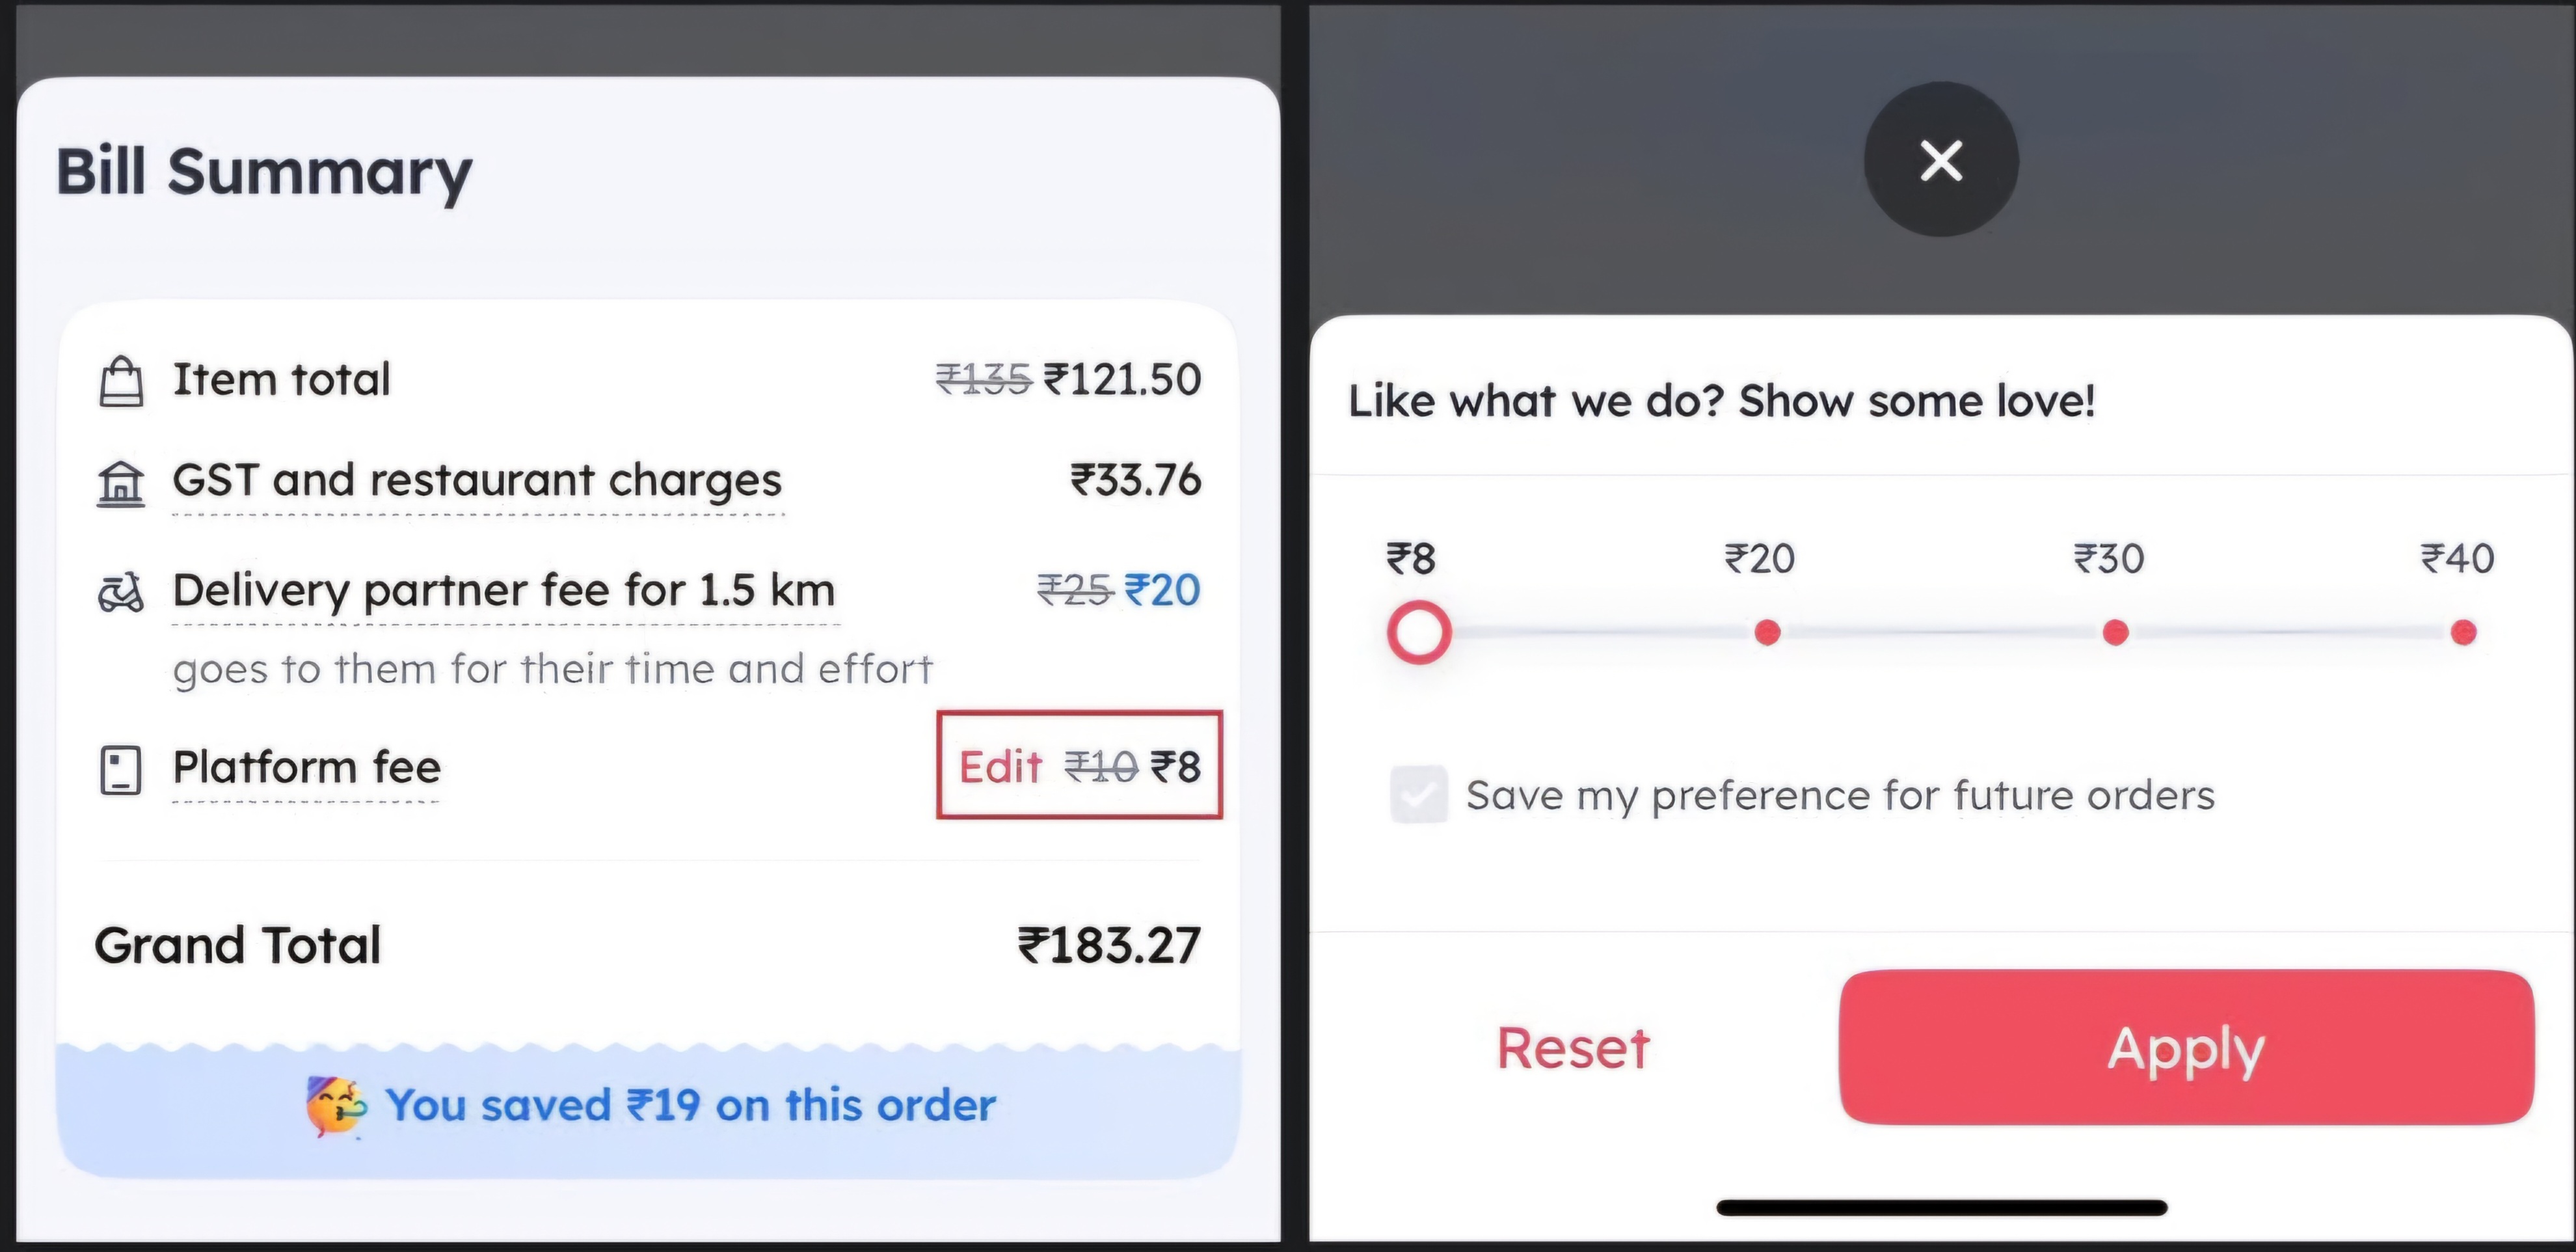This screenshot has width=2576, height=1252.
Task: Click the Platform fee phone icon
Action: pyautogui.click(x=120, y=769)
